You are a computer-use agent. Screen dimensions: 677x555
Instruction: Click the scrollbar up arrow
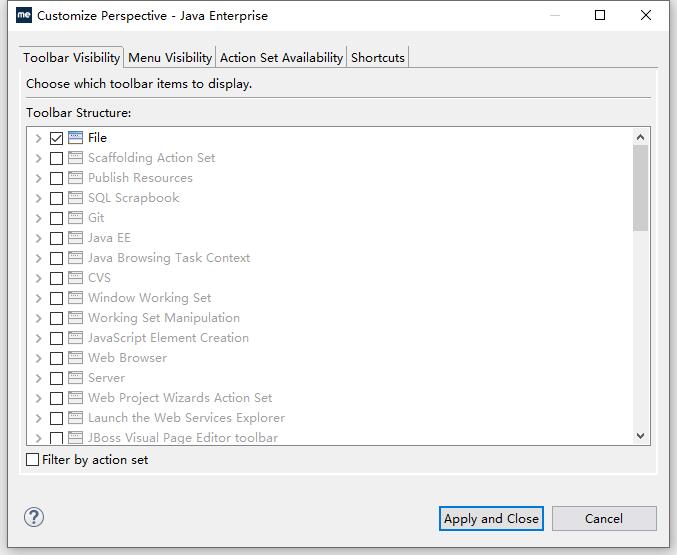(640, 137)
